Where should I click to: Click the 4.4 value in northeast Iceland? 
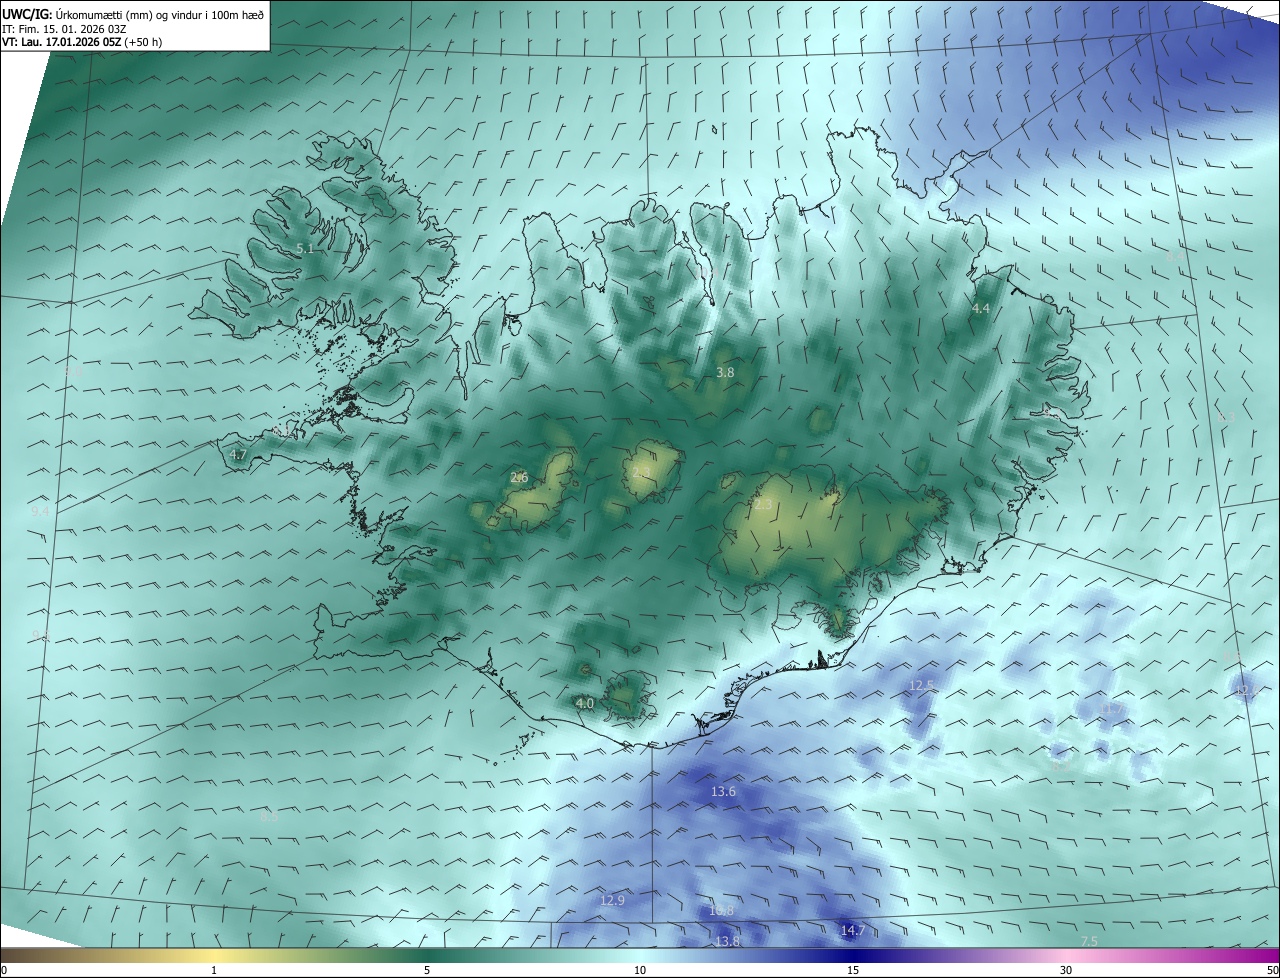tap(980, 309)
